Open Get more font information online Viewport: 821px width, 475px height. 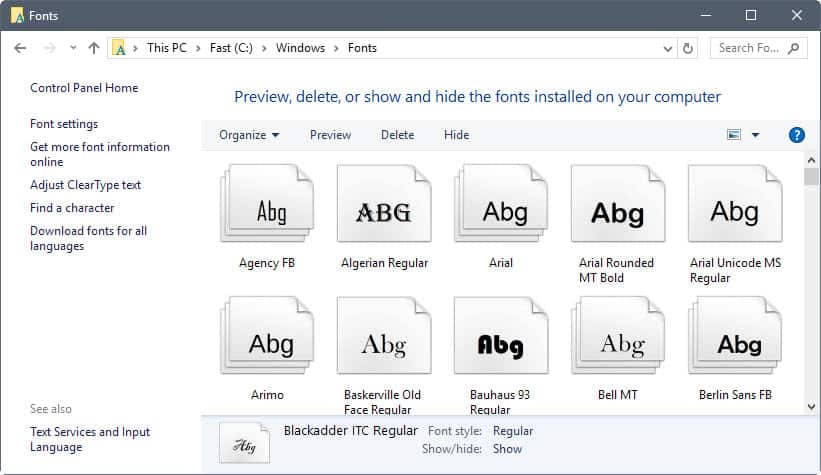100,154
